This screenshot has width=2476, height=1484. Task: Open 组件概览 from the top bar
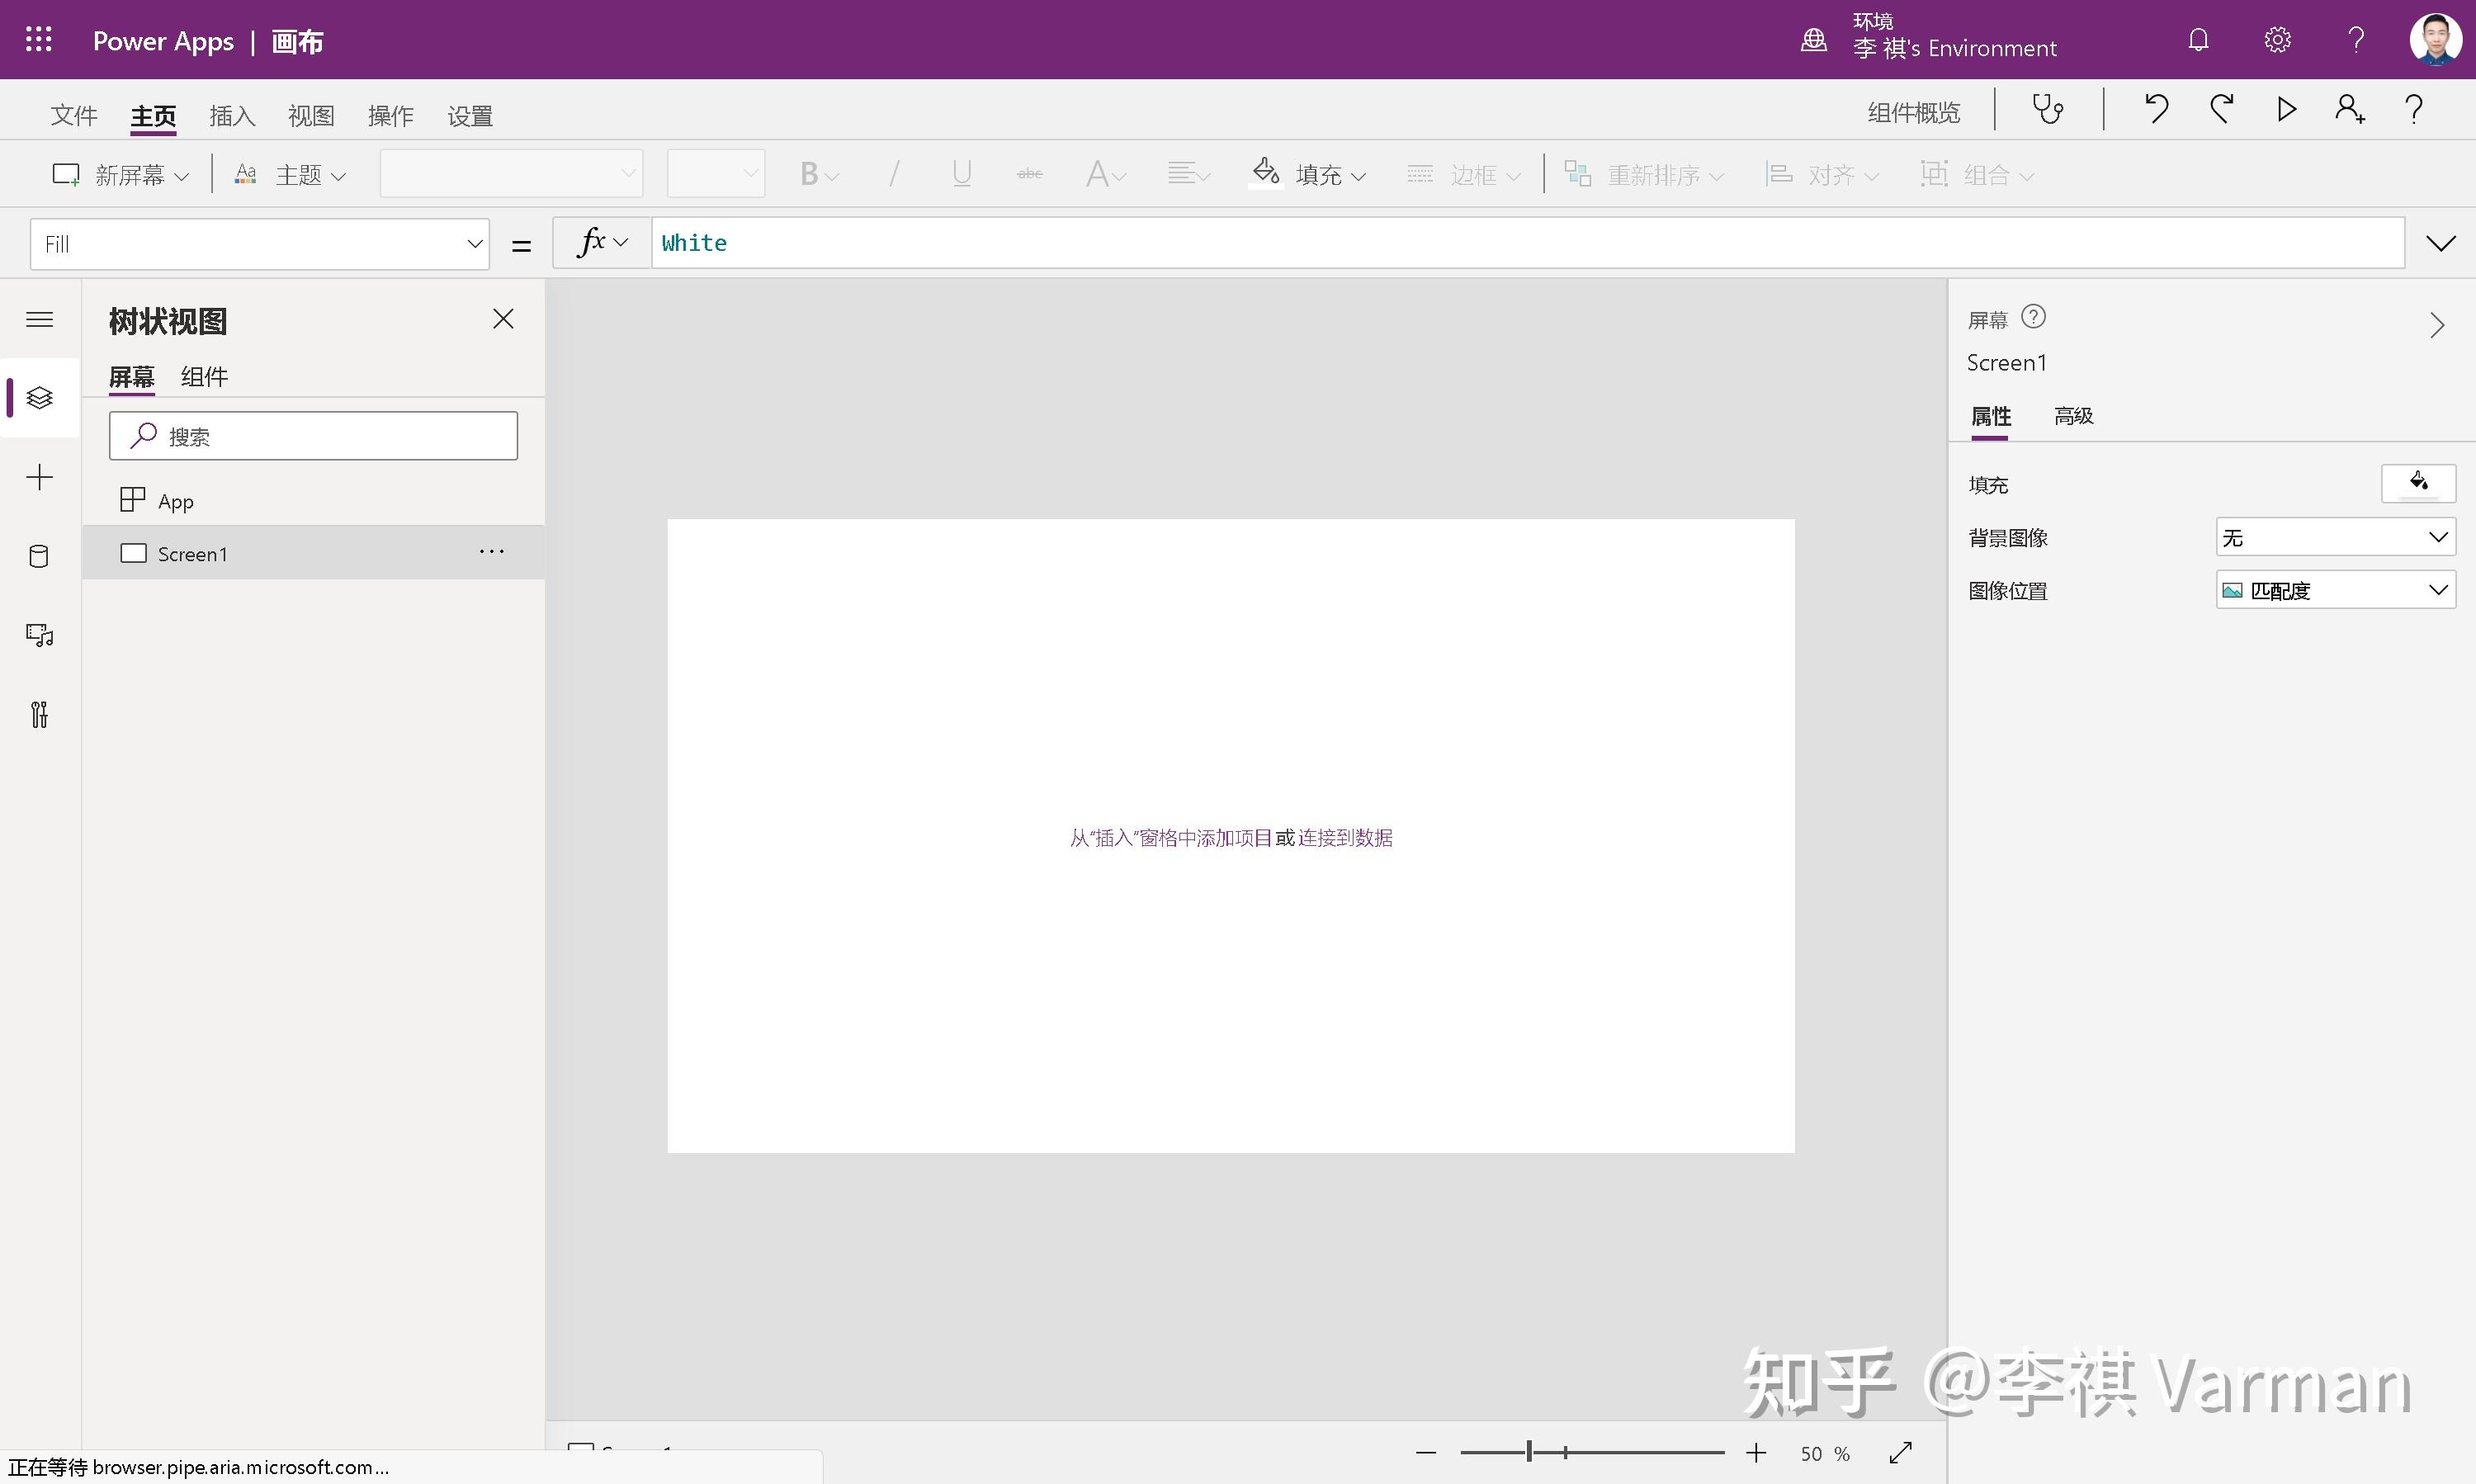coord(1912,111)
